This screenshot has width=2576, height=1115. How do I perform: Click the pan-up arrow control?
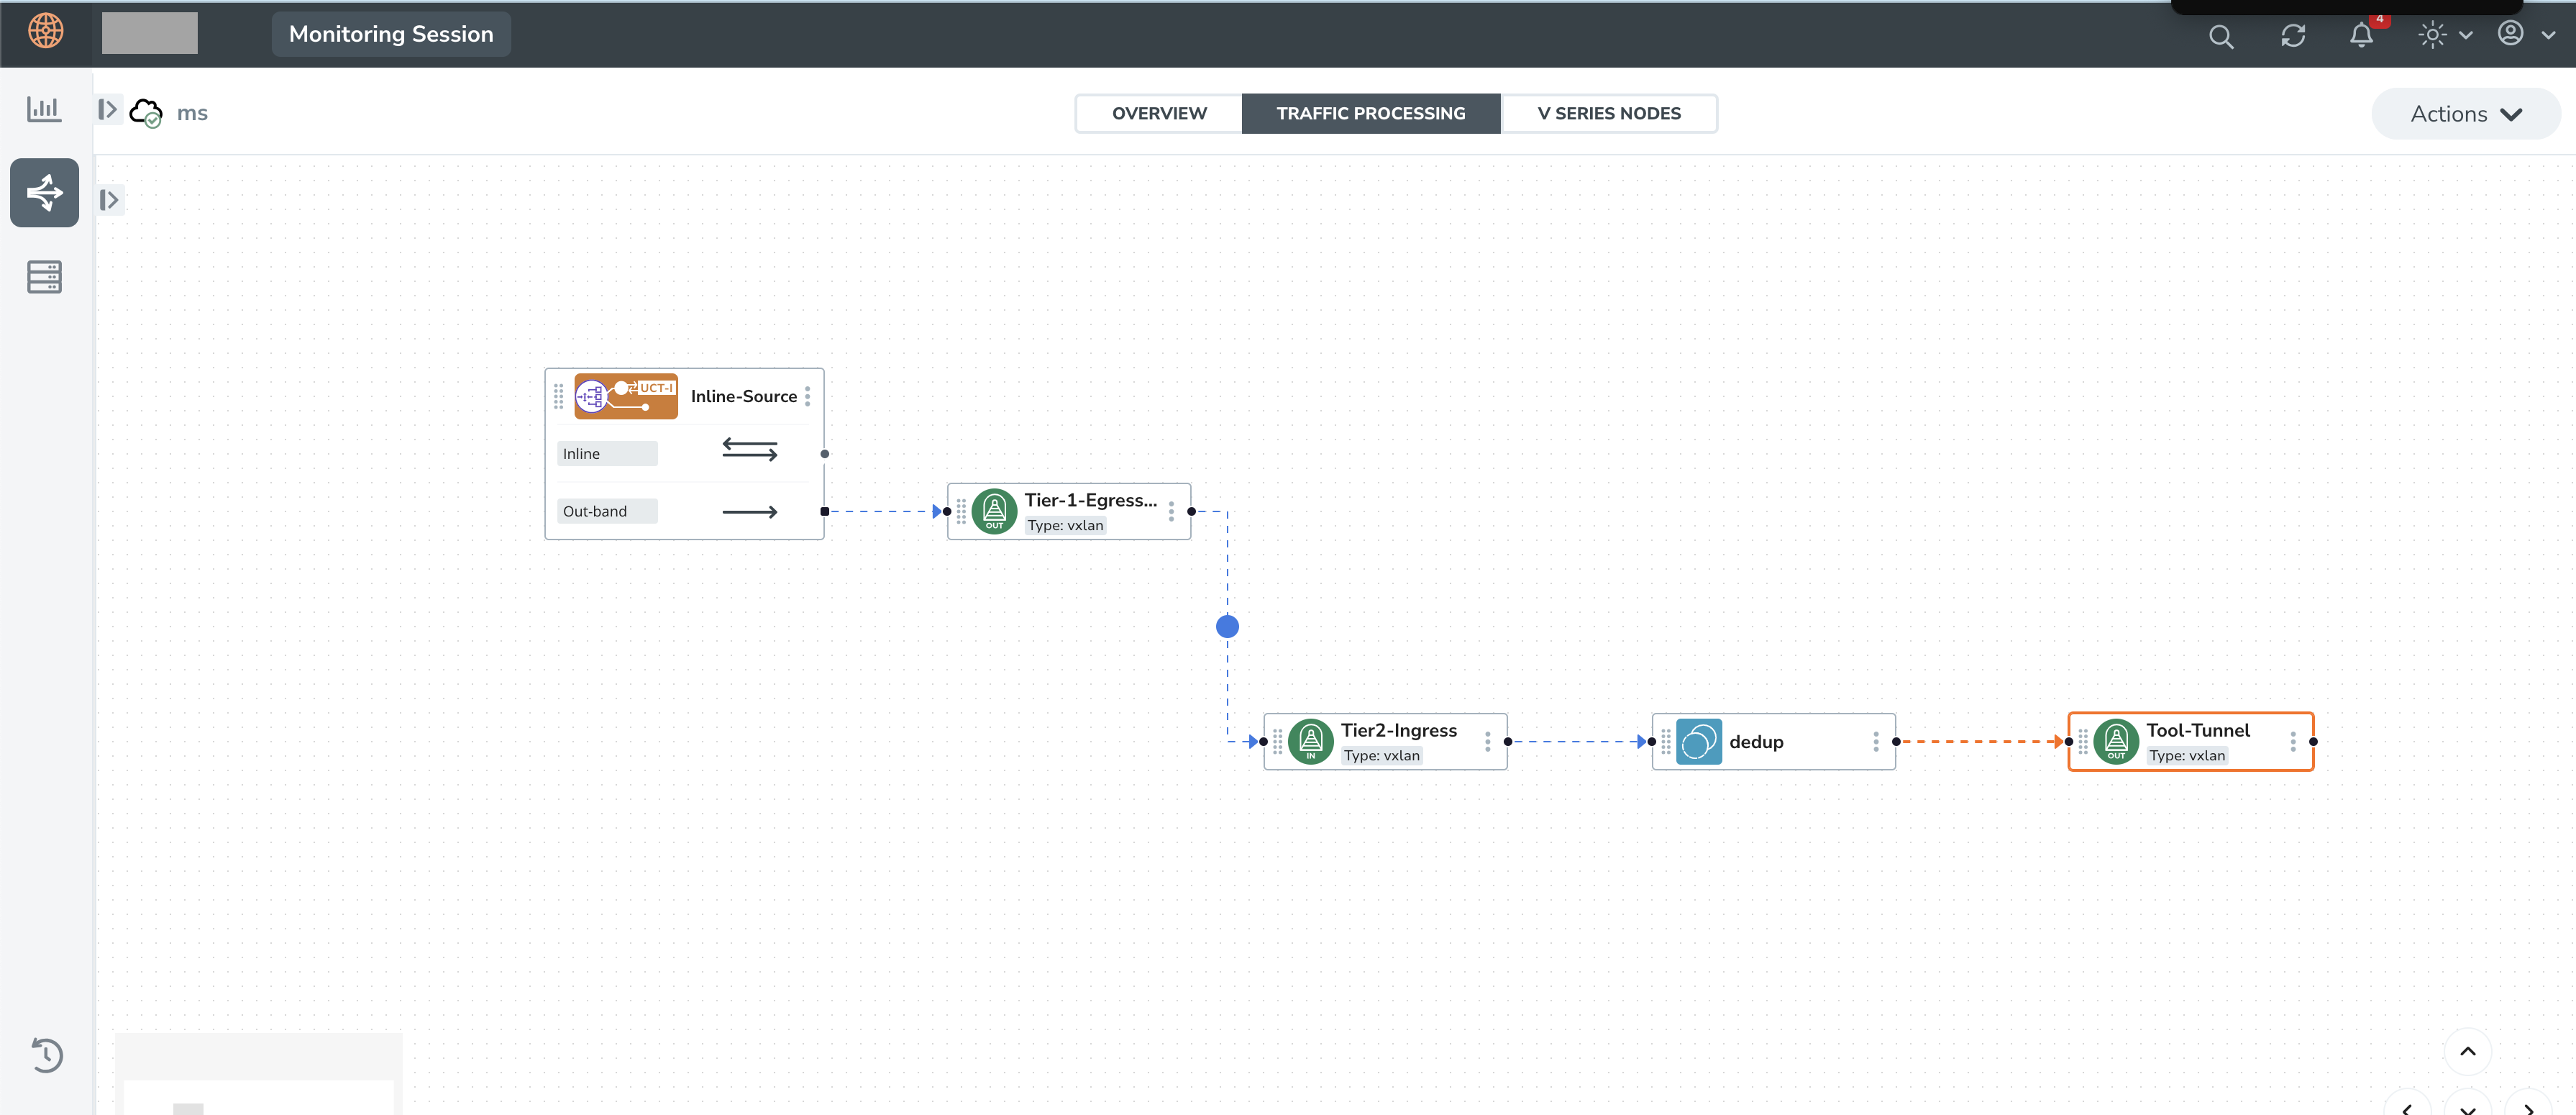point(2467,1051)
